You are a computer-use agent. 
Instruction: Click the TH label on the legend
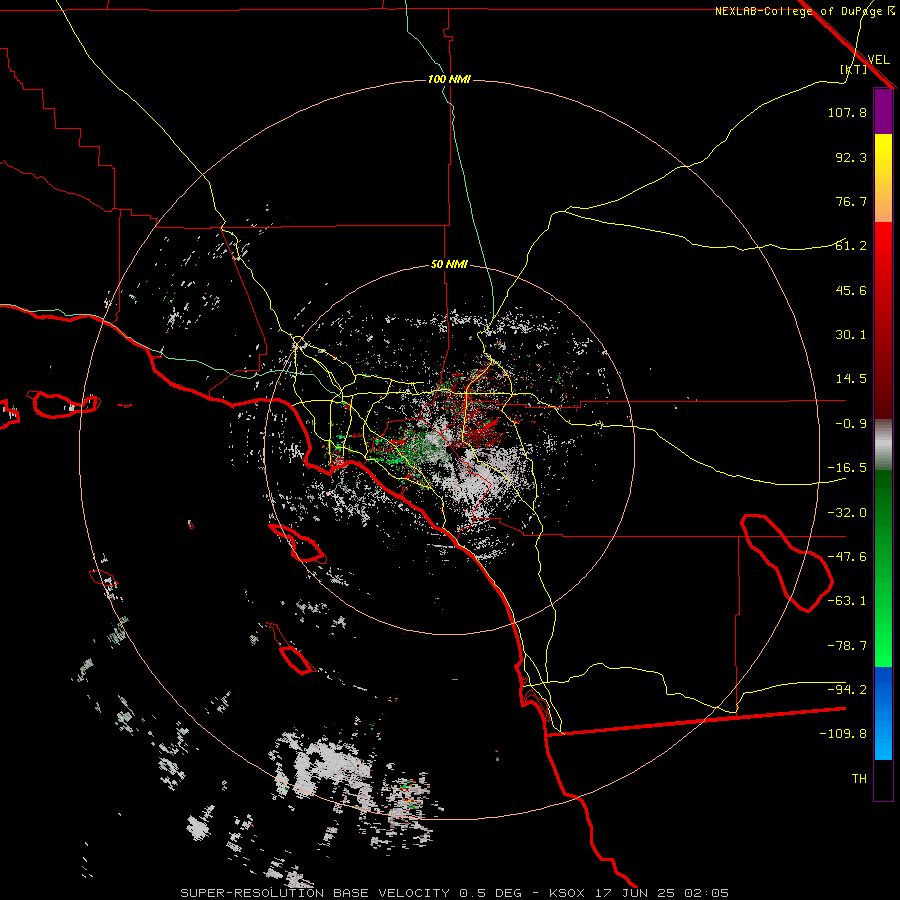click(859, 779)
